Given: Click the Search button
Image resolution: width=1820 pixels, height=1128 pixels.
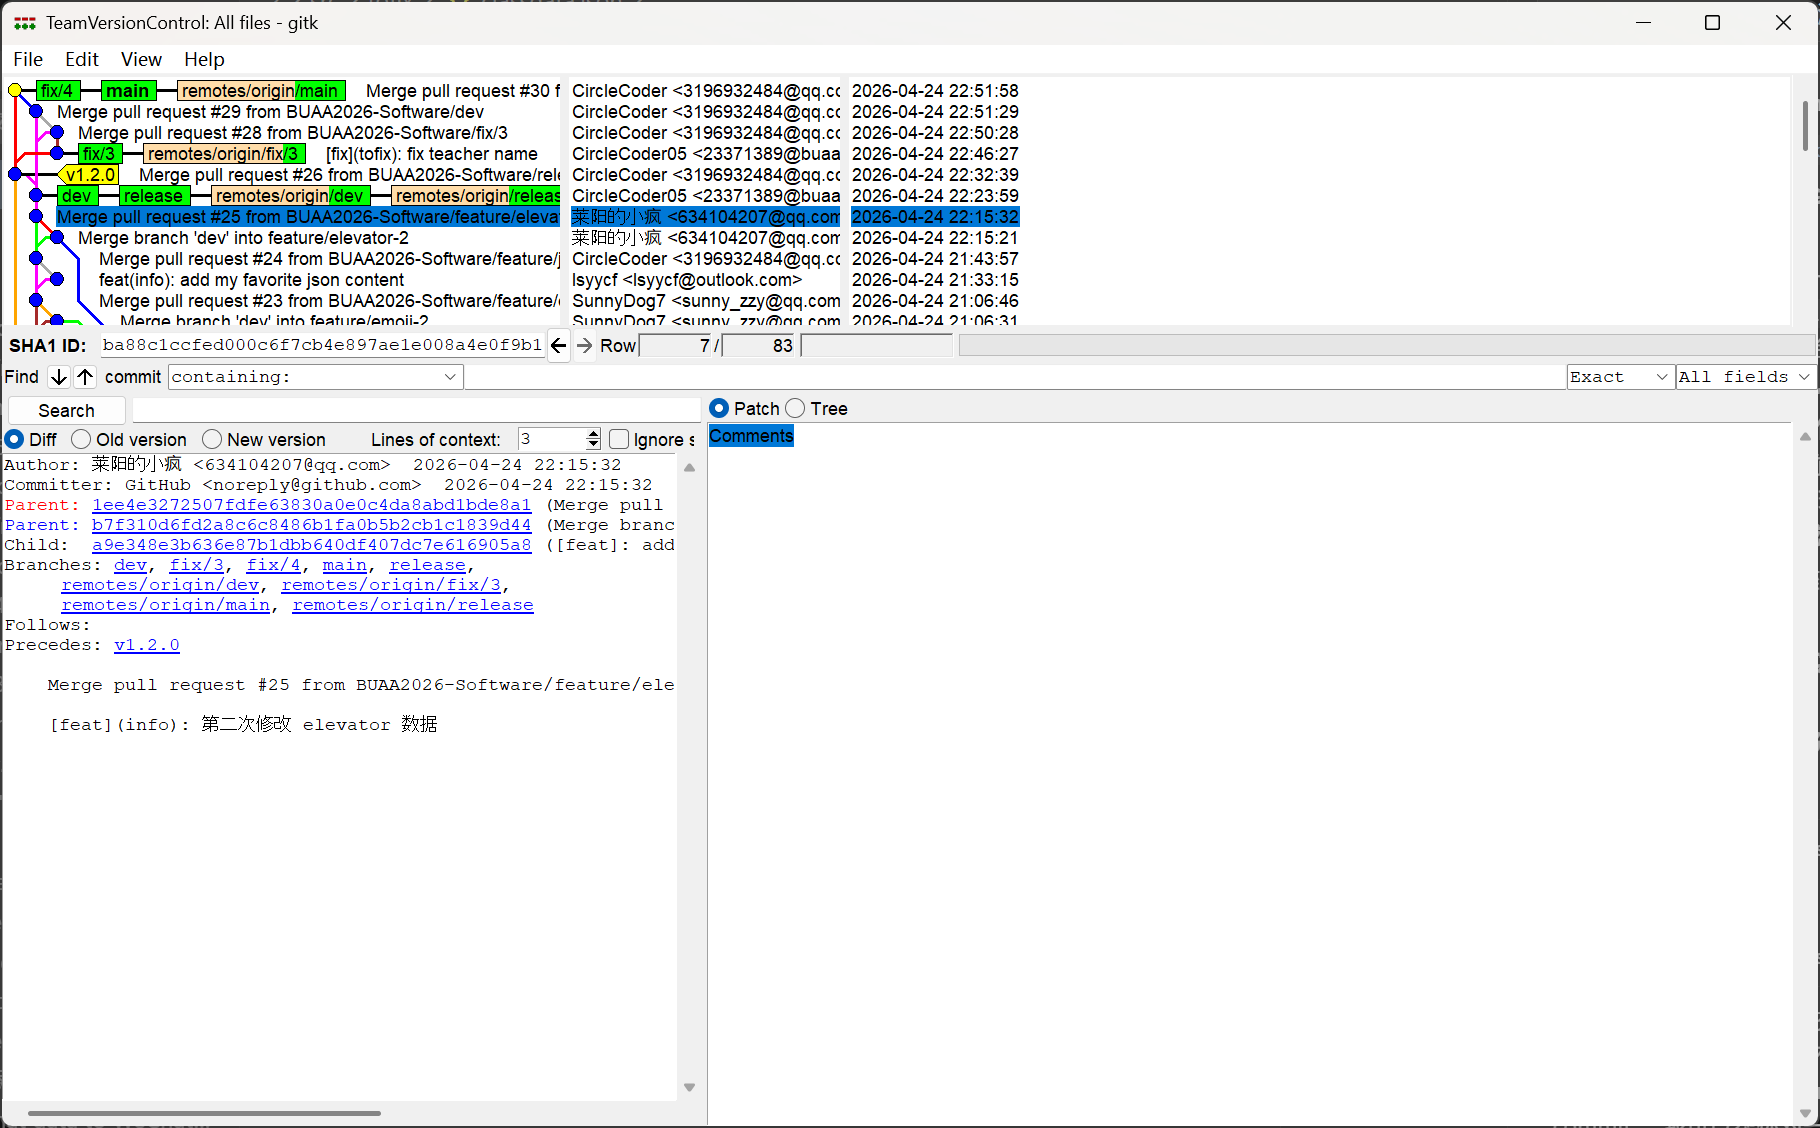Looking at the screenshot, I should coord(66,411).
